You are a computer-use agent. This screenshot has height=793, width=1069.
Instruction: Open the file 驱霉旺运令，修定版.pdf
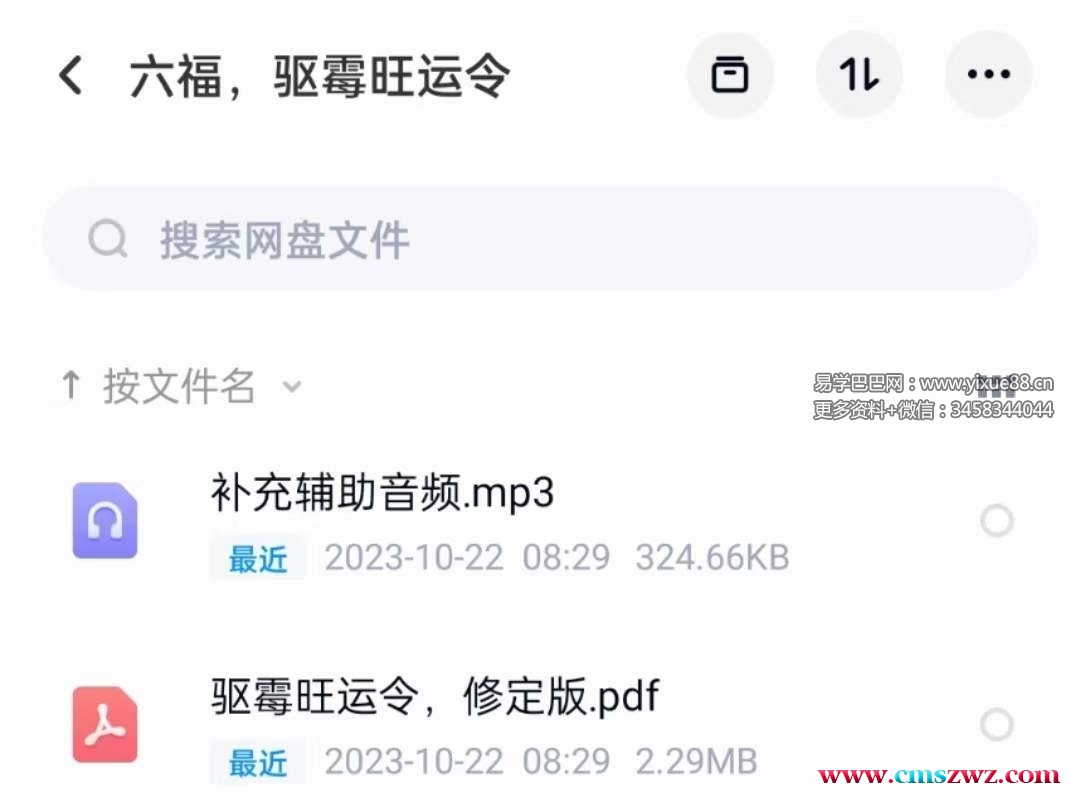434,697
